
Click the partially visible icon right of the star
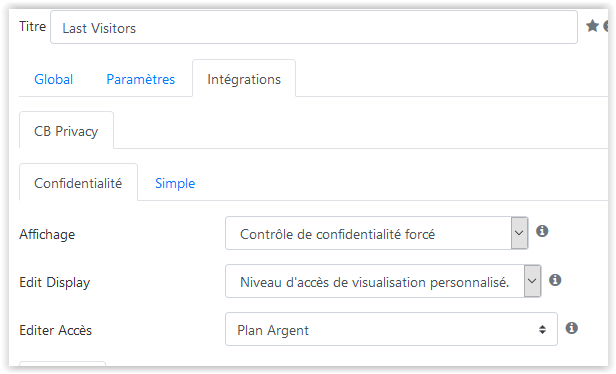606,26
